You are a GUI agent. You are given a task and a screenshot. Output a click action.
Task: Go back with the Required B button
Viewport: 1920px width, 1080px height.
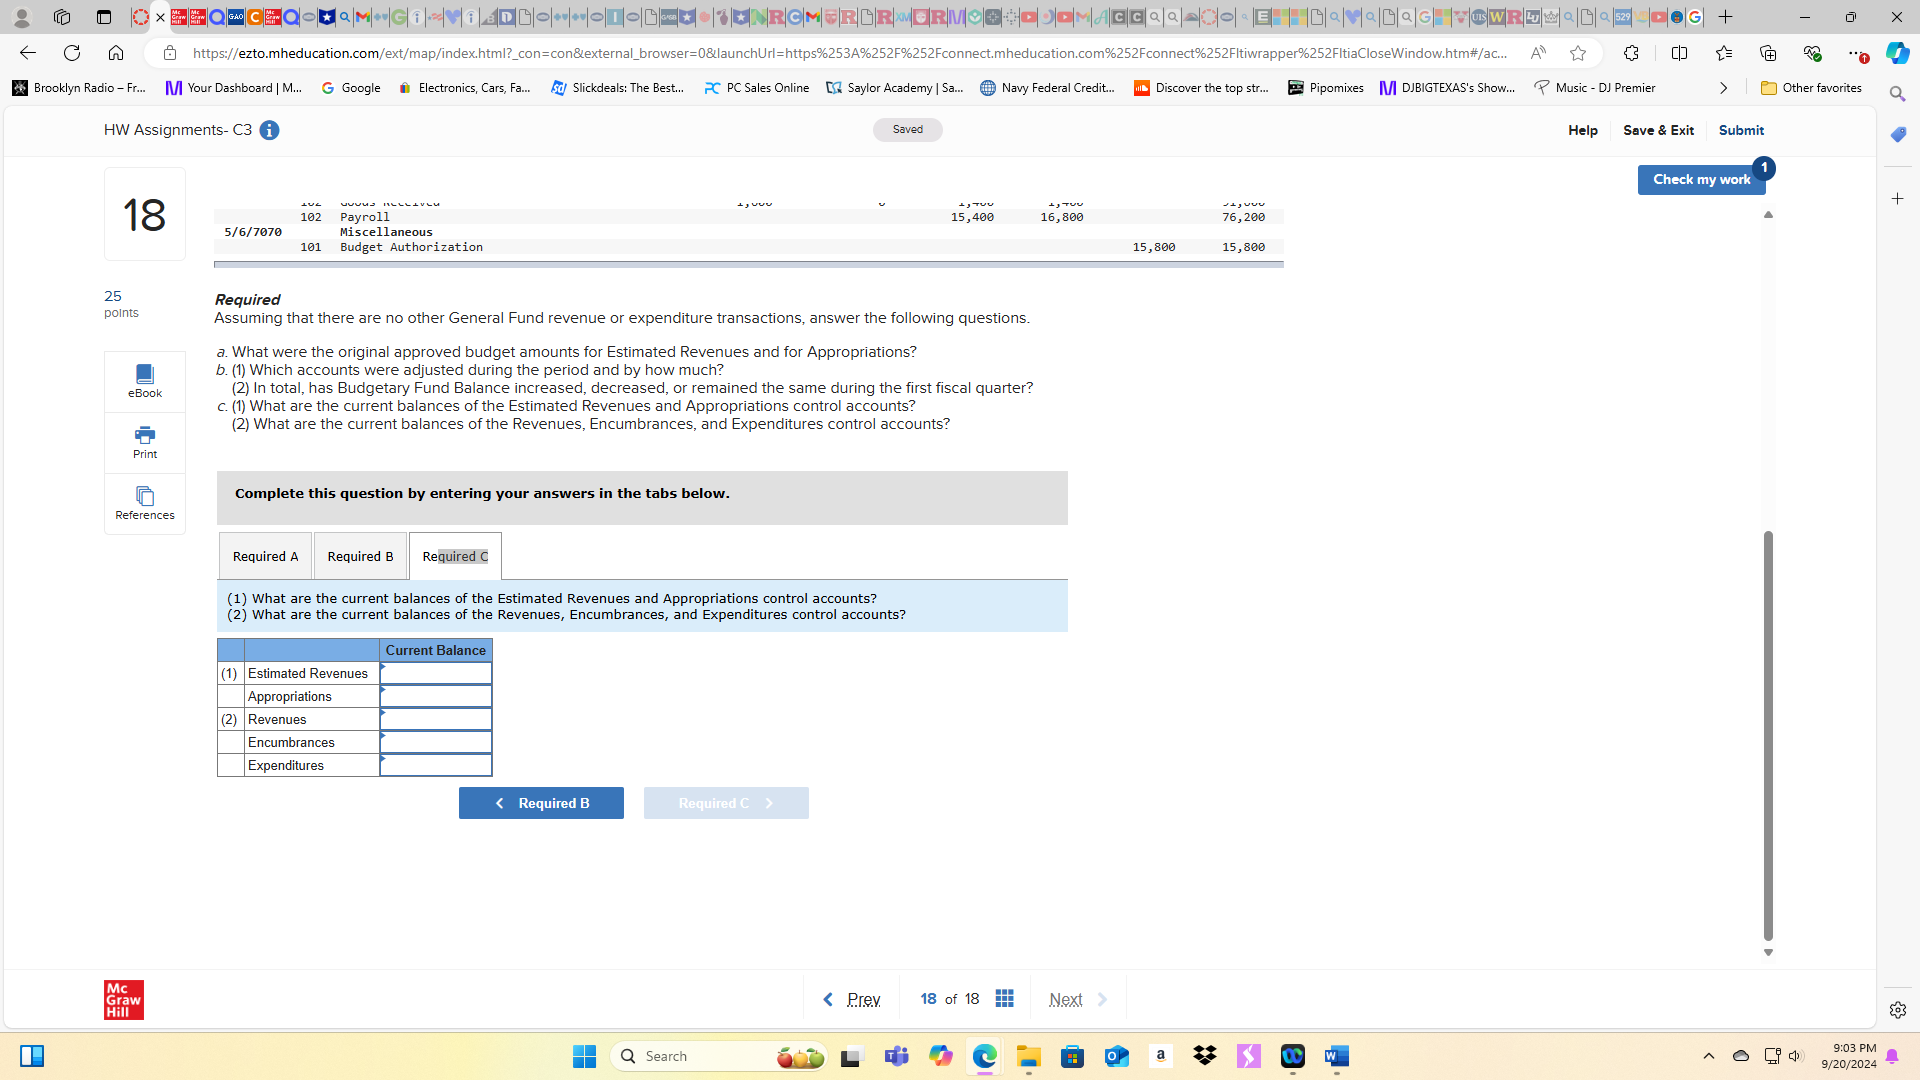[x=541, y=803]
